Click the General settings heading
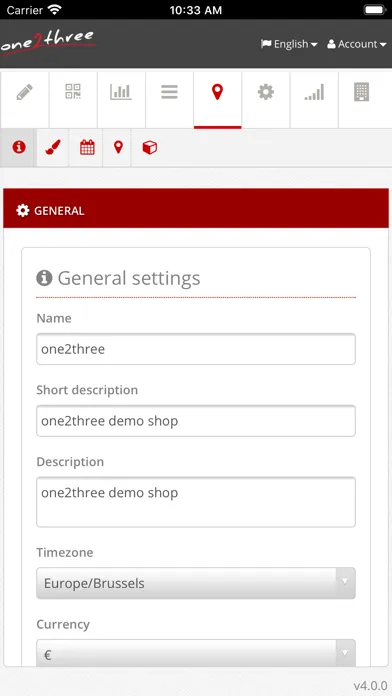The width and height of the screenshot is (392, 696). coord(129,278)
